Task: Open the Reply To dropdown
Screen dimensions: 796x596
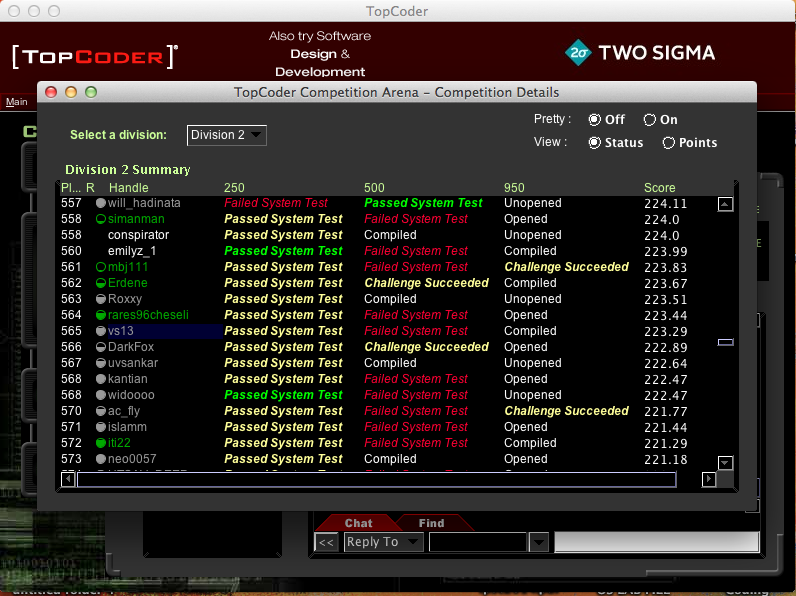Action: (x=383, y=542)
